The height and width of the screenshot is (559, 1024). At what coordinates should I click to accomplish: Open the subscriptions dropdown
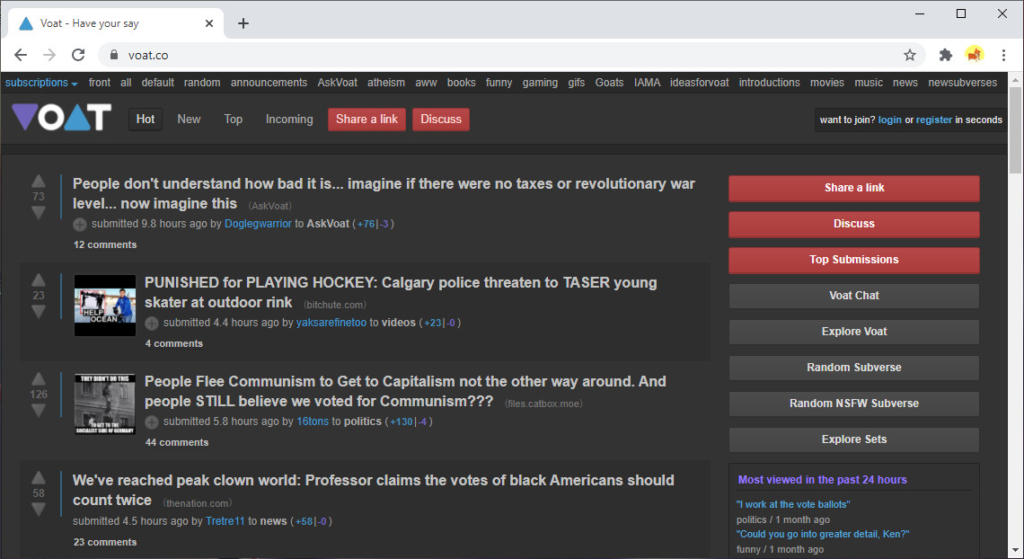pyautogui.click(x=41, y=82)
